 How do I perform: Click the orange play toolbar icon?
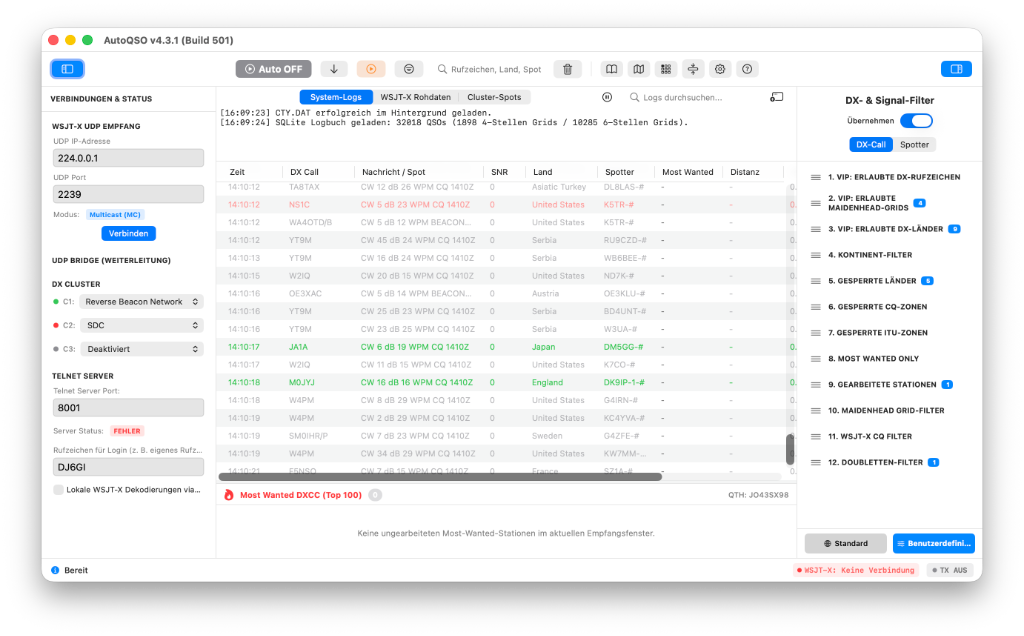(371, 69)
